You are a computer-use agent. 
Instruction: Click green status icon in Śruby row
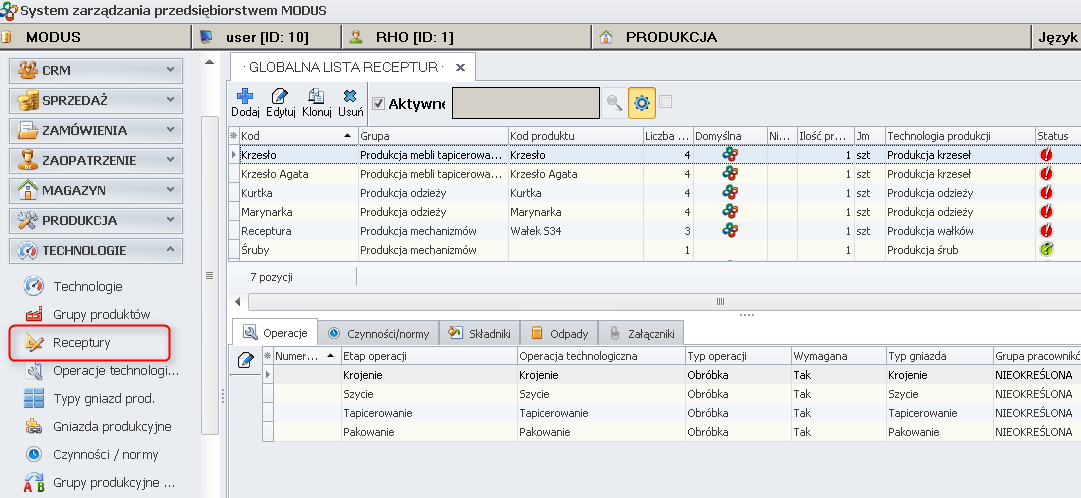[1047, 250]
